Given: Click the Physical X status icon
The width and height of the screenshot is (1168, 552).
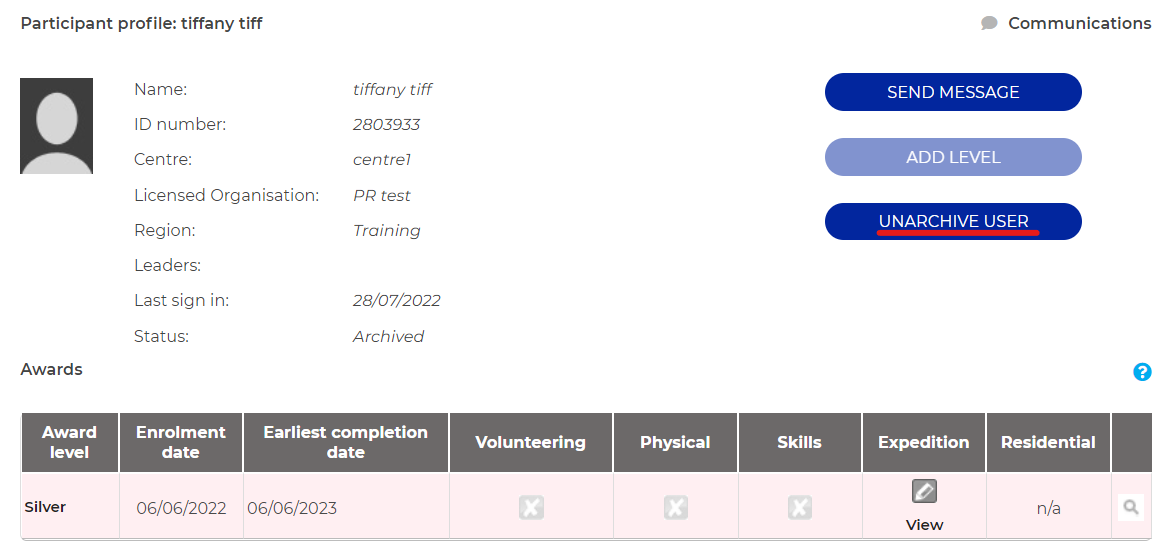Looking at the screenshot, I should (x=676, y=508).
